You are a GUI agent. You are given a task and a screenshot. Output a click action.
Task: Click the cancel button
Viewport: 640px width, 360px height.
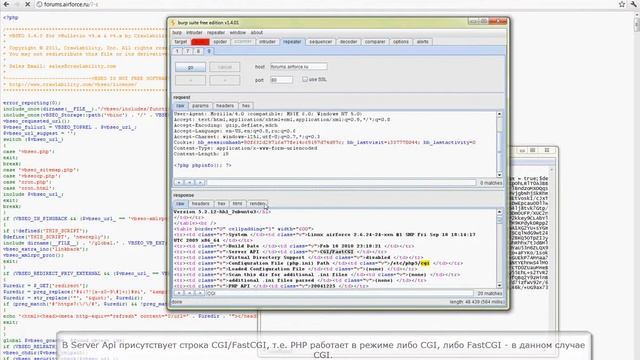pyautogui.click(x=225, y=67)
